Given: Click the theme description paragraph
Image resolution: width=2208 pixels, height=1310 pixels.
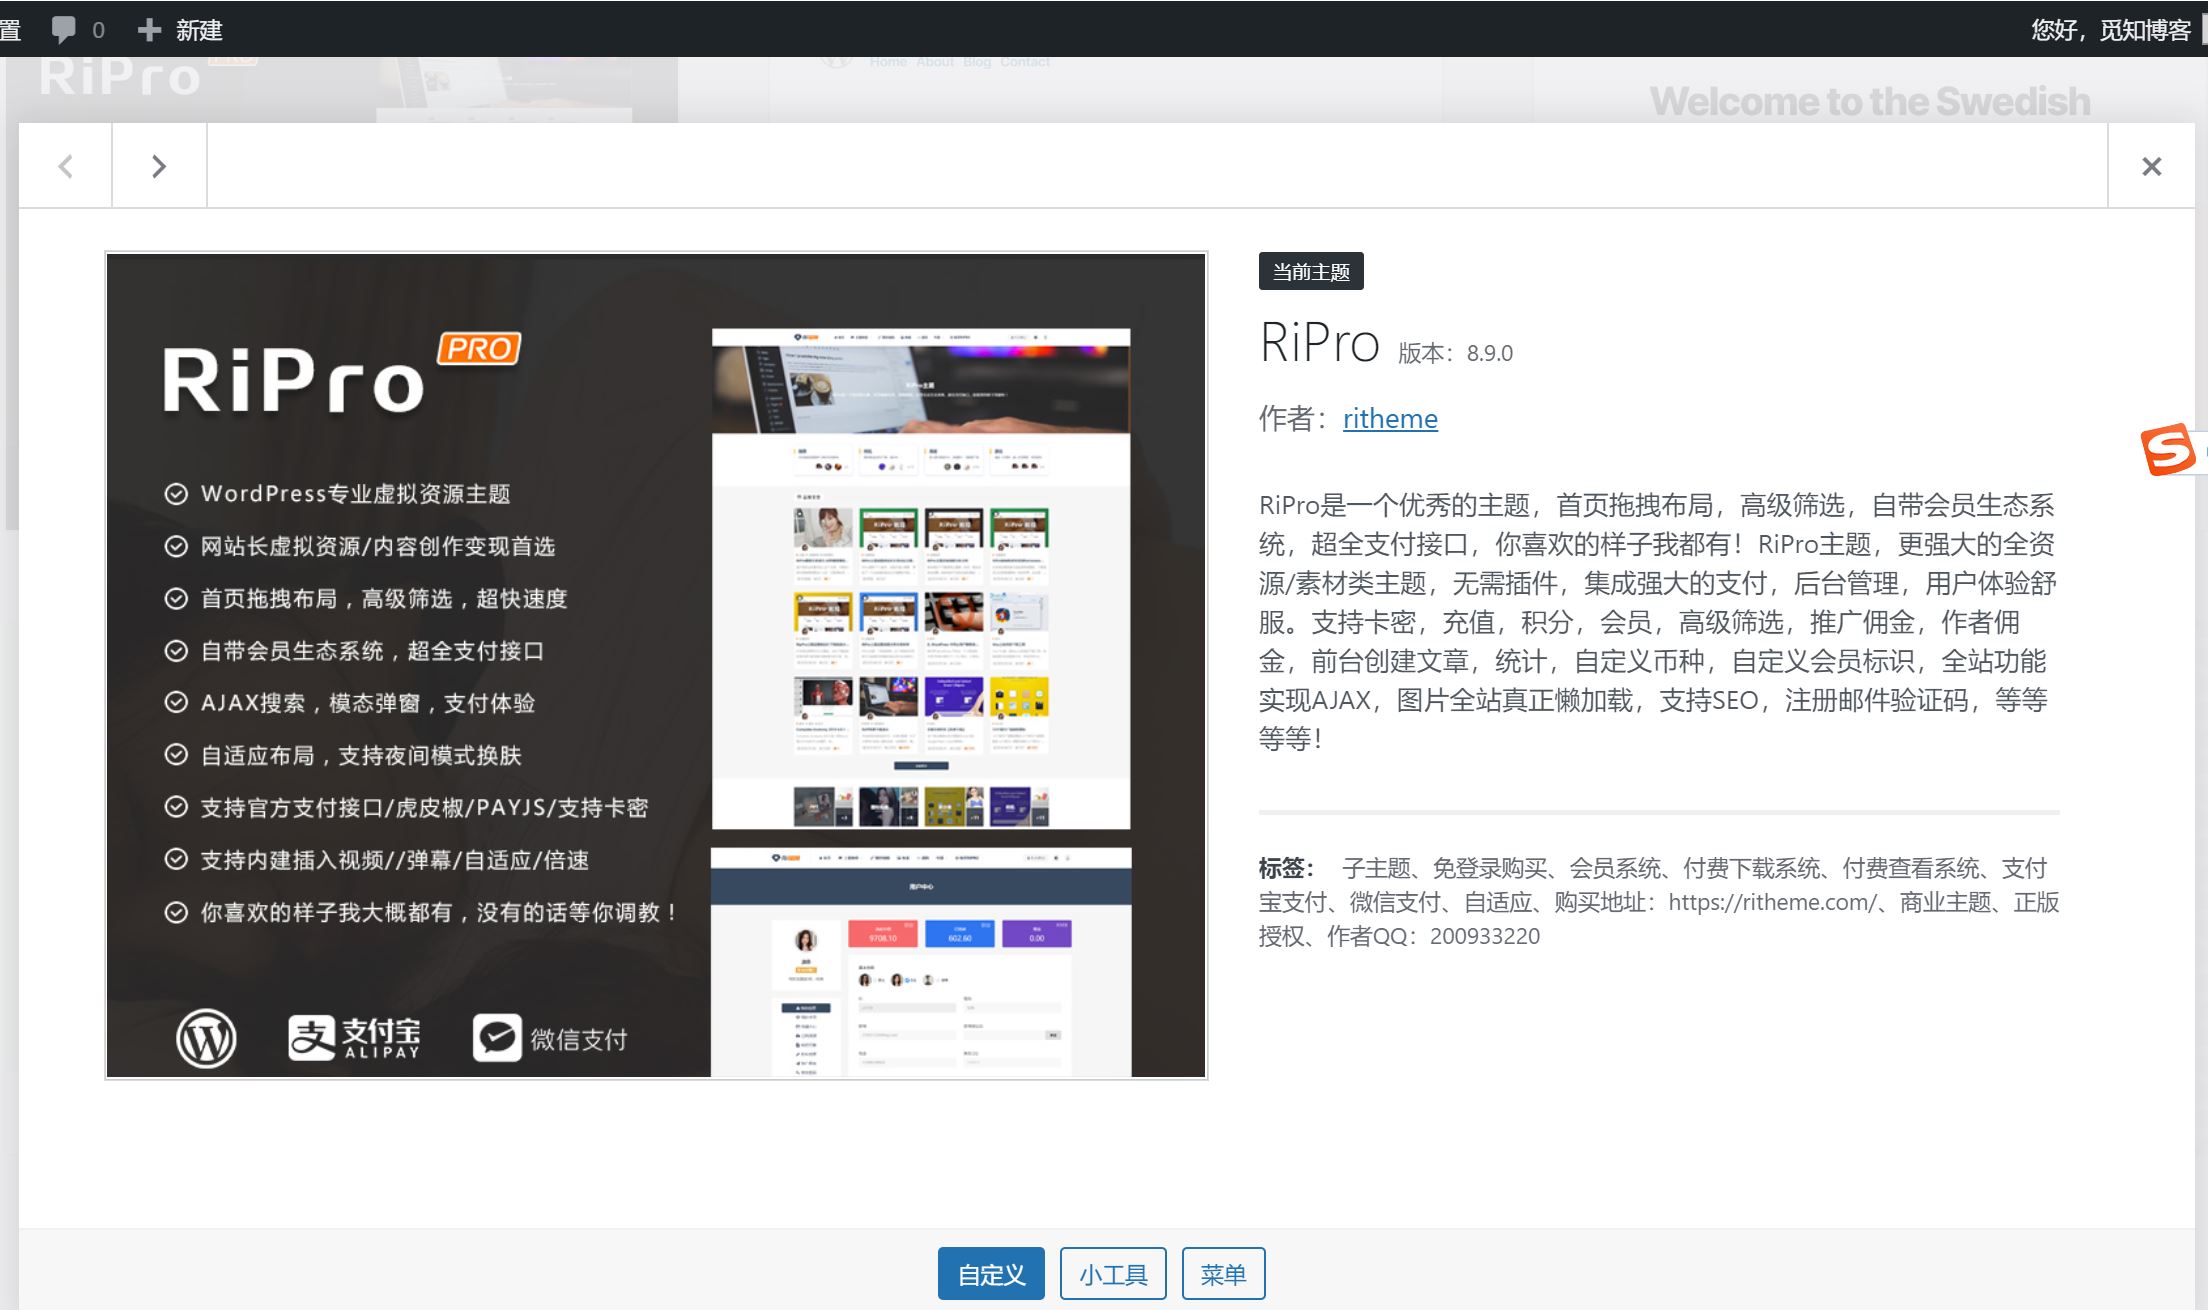Looking at the screenshot, I should coord(1657,622).
